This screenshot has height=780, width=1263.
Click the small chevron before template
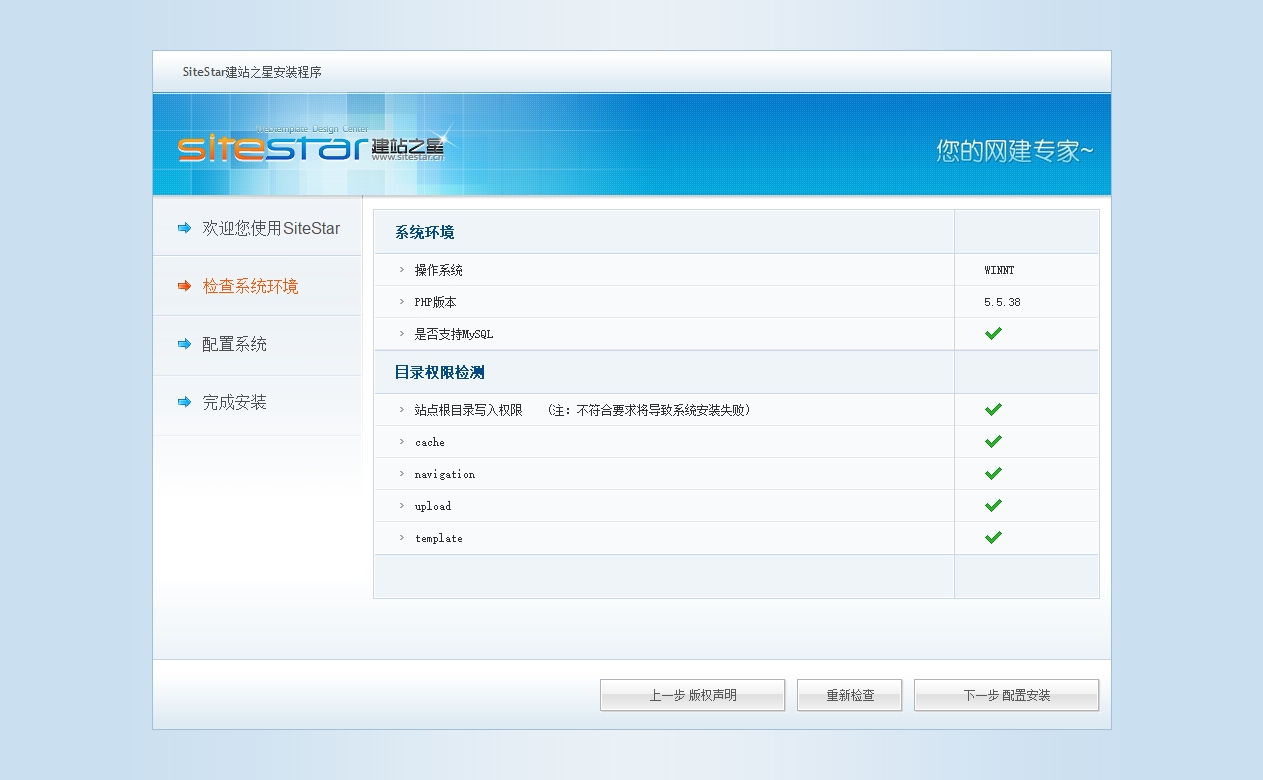pos(402,538)
